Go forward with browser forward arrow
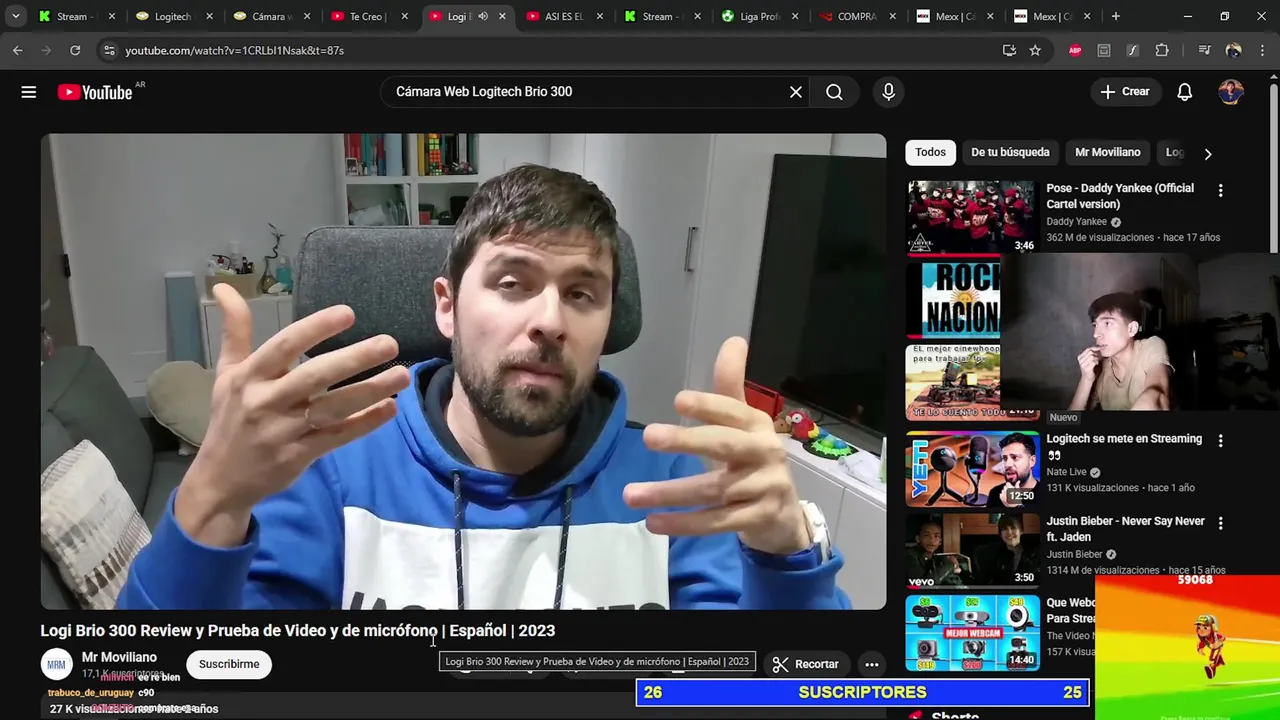1280x720 pixels. 46,50
